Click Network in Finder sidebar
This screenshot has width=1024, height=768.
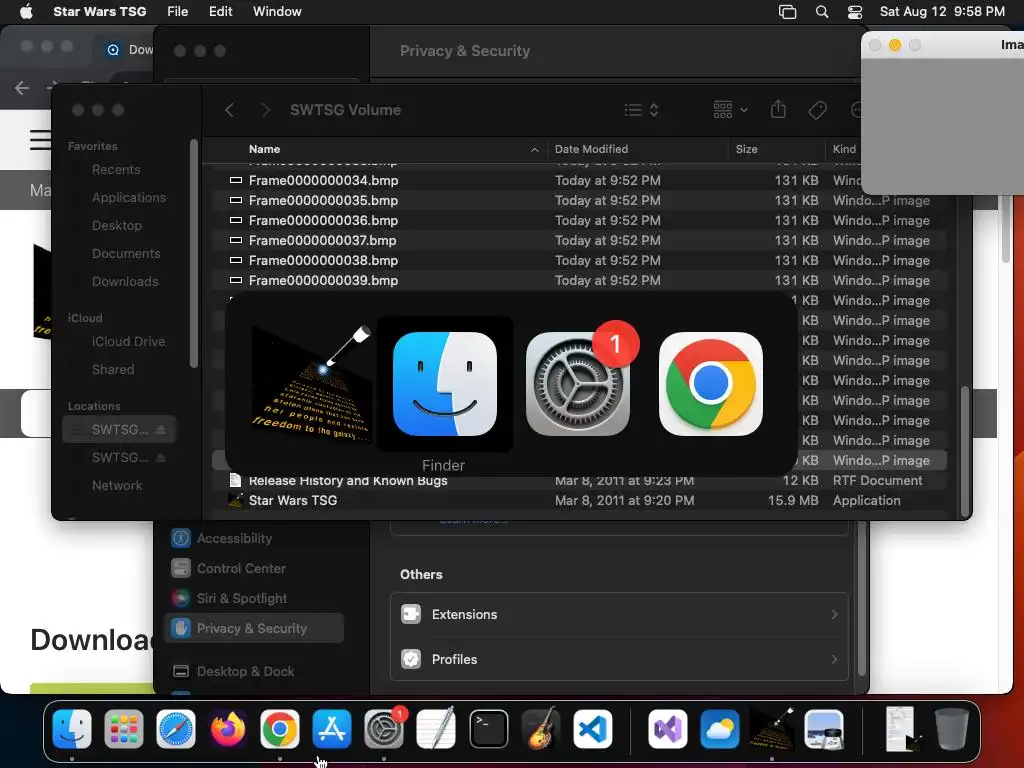tap(117, 485)
